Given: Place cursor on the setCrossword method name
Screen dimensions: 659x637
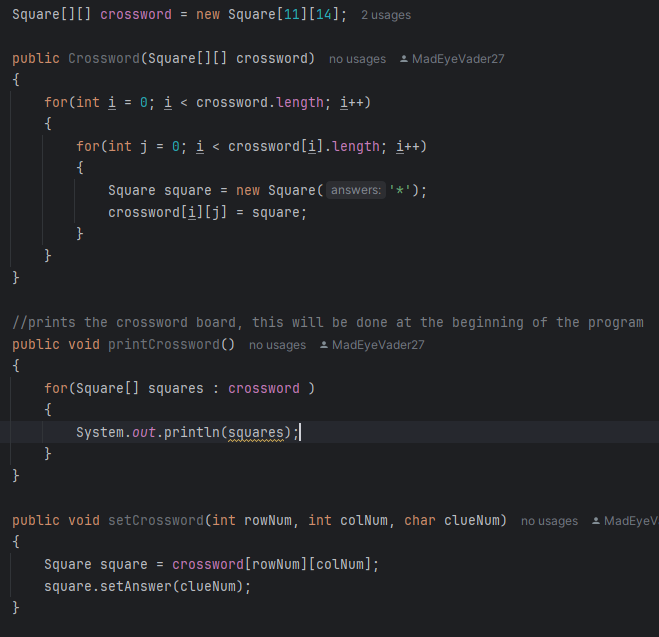Looking at the screenshot, I should coord(152,521).
